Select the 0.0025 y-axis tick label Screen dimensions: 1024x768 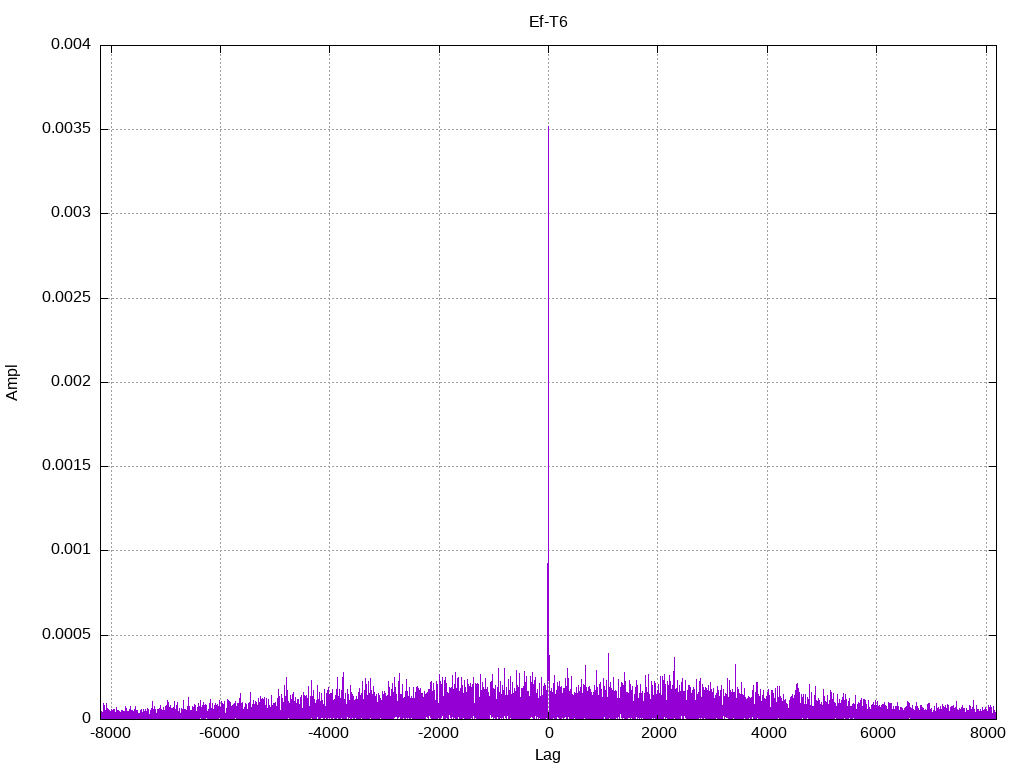[x=66, y=298]
